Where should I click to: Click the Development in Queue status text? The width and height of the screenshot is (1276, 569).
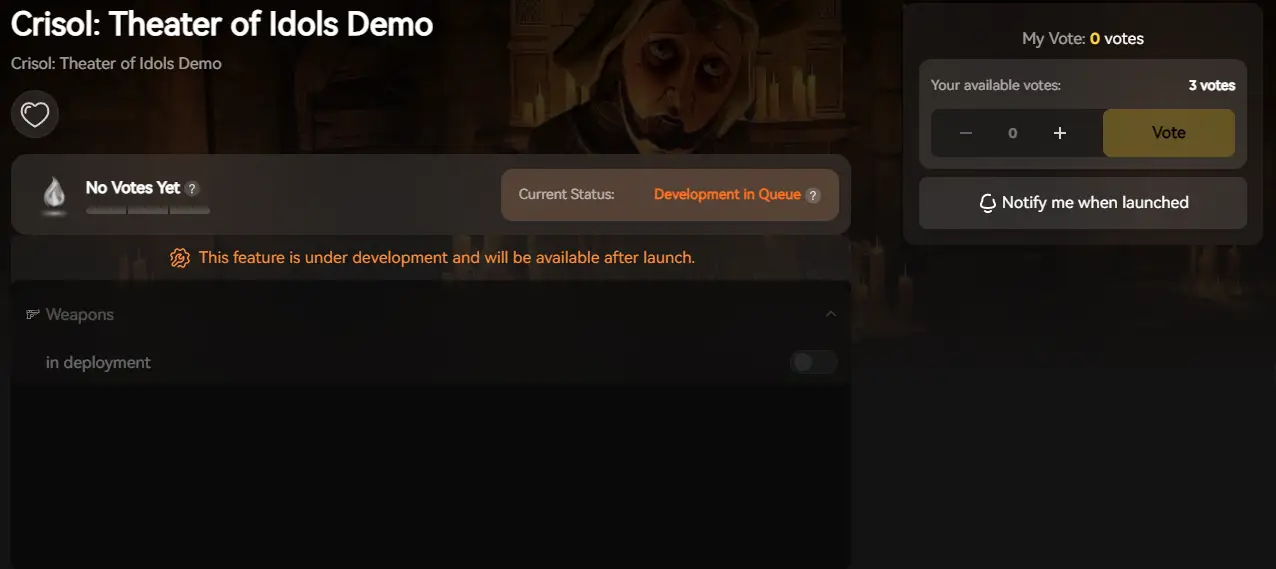pos(727,194)
